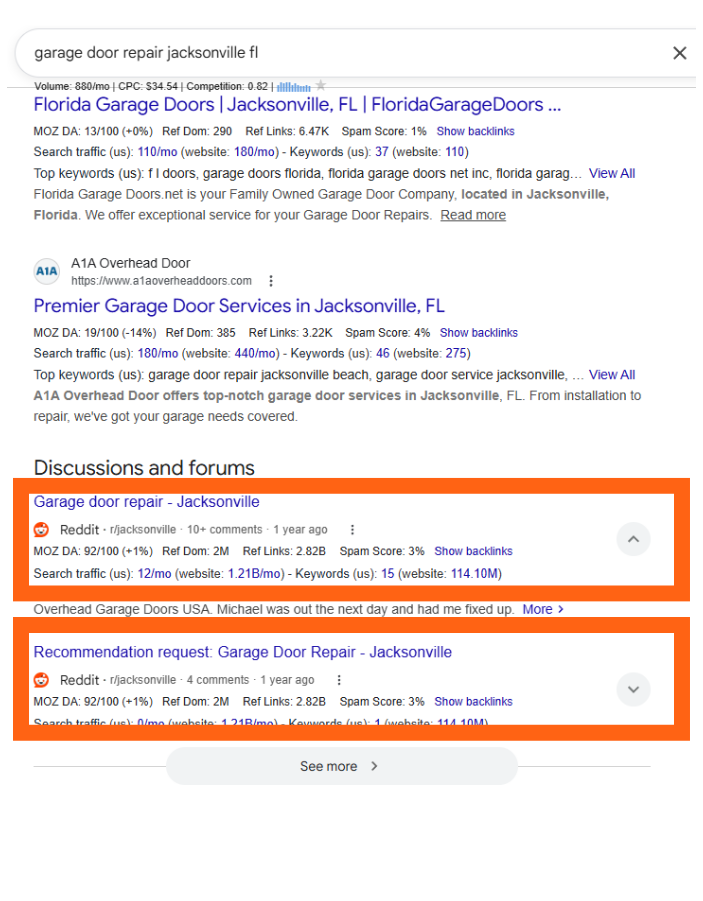The width and height of the screenshot is (703, 901).
Task: Open the keyword trend bar chart icon
Action: 294,87
